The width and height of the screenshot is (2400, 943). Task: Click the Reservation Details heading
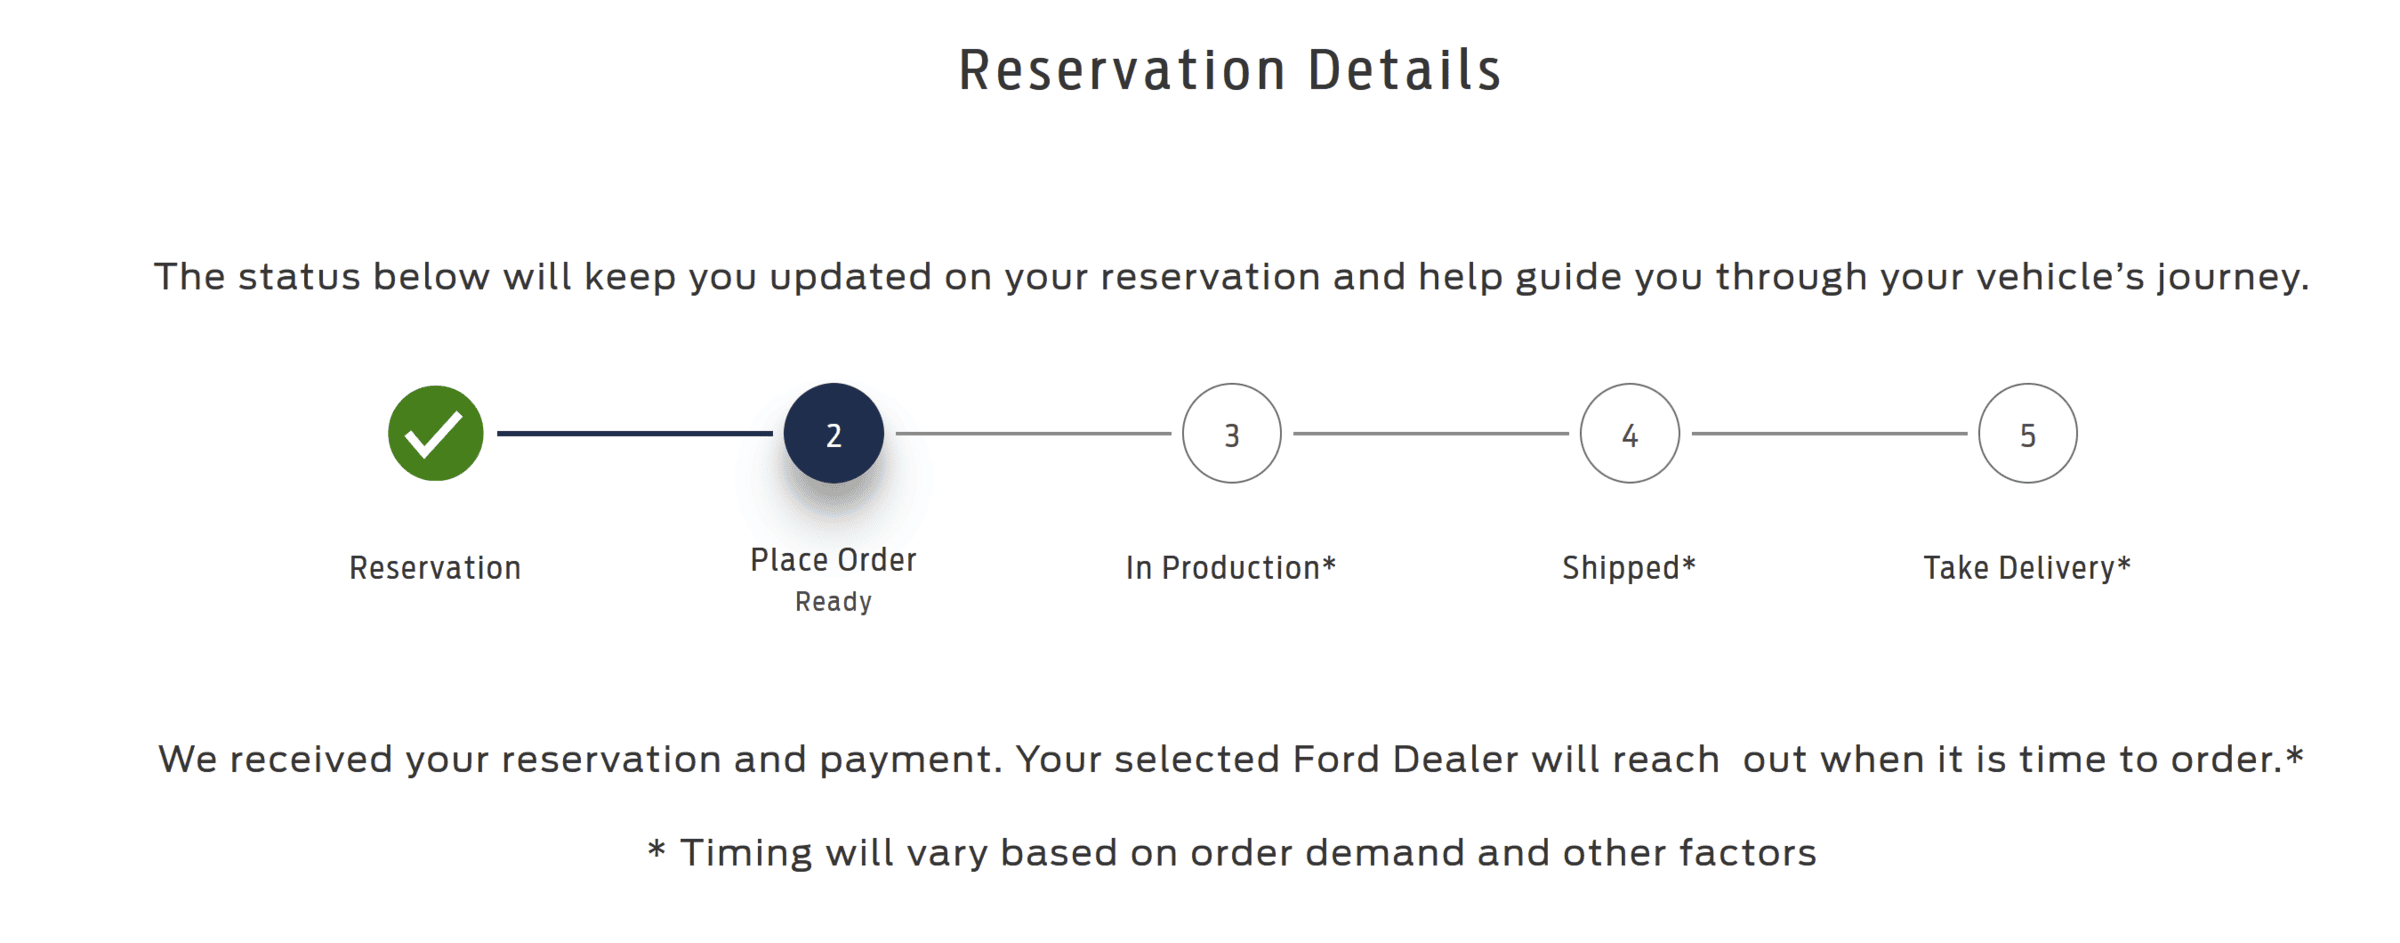click(1230, 70)
